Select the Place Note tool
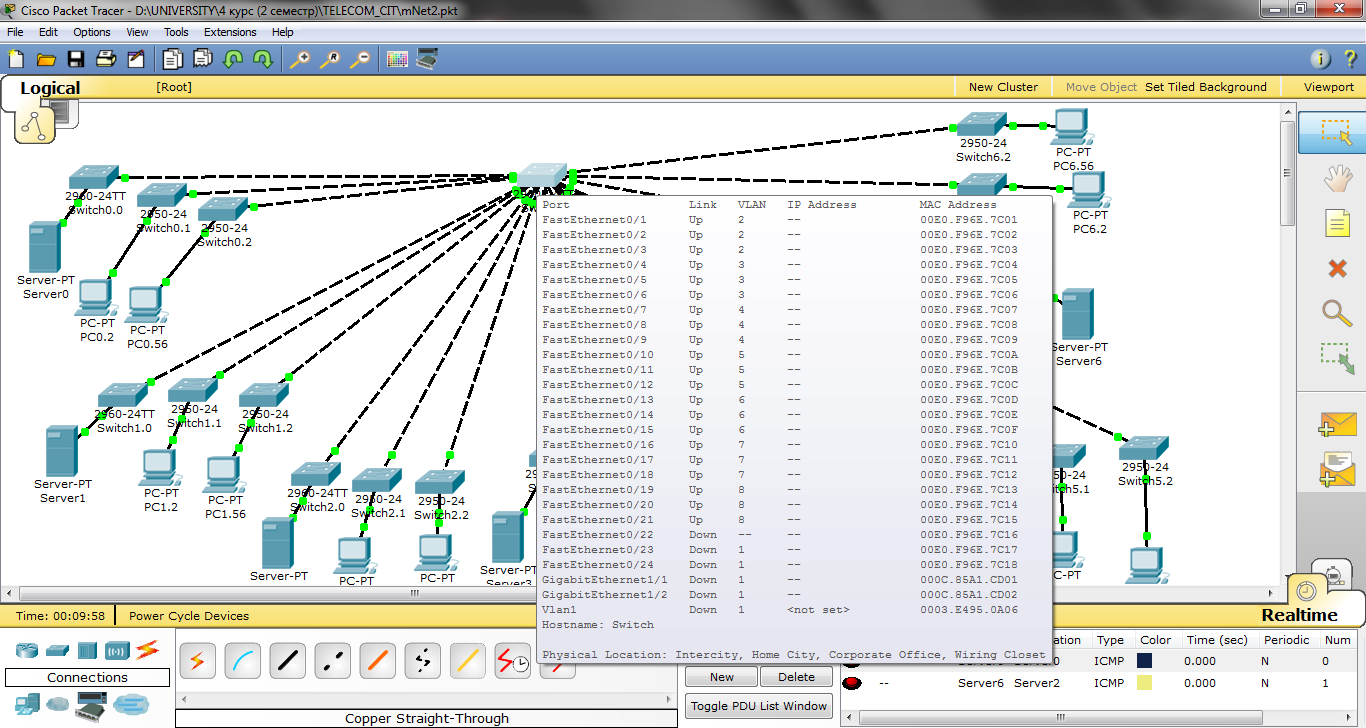 click(1337, 223)
